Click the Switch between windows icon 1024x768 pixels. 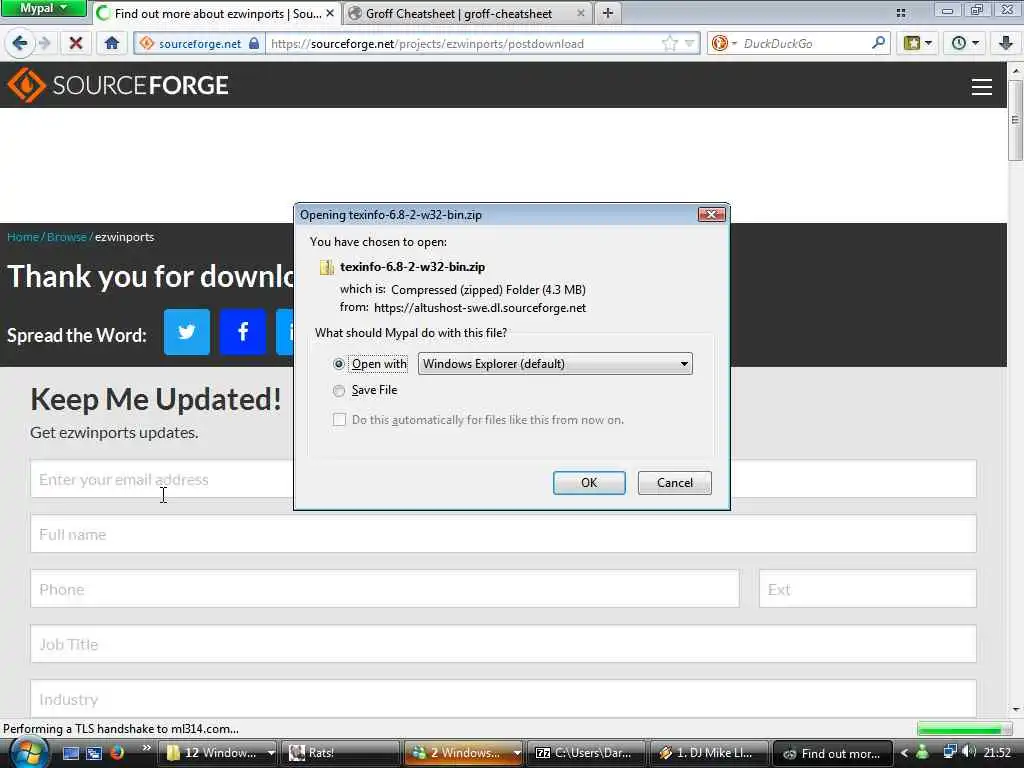pos(94,753)
